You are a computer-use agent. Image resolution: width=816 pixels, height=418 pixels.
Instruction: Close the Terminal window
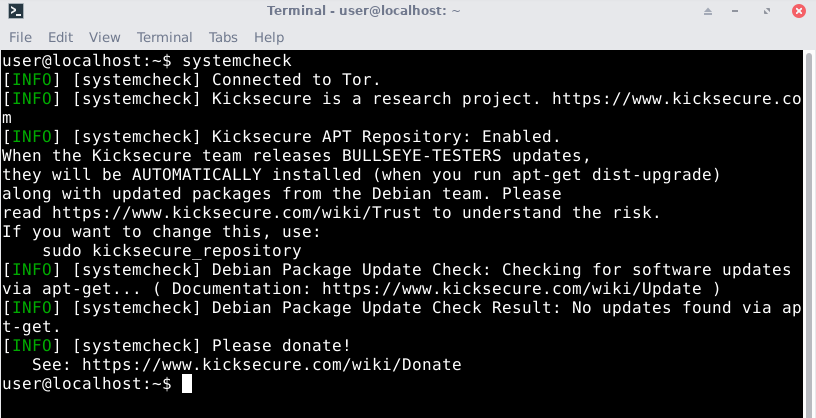click(x=800, y=11)
